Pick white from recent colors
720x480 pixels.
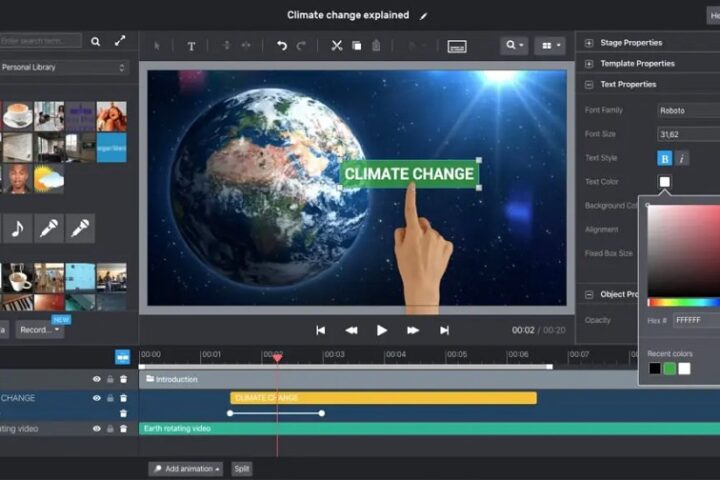(684, 368)
